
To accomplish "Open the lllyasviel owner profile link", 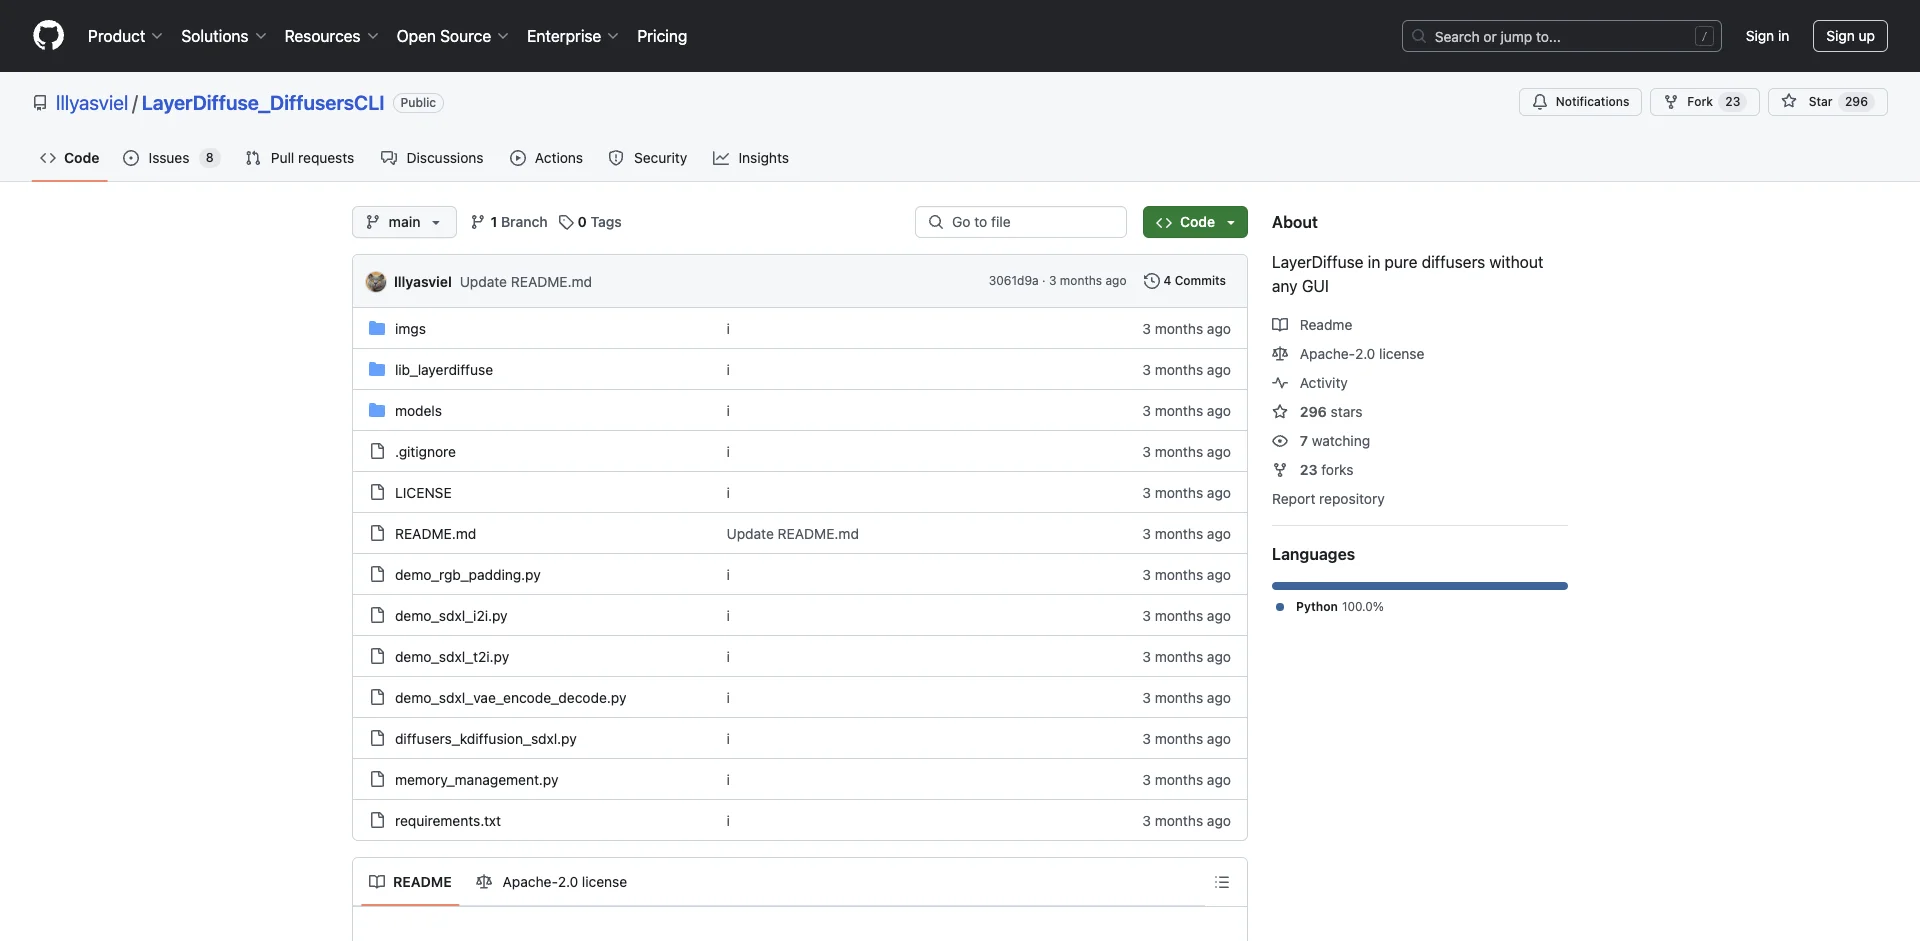I will click(92, 103).
